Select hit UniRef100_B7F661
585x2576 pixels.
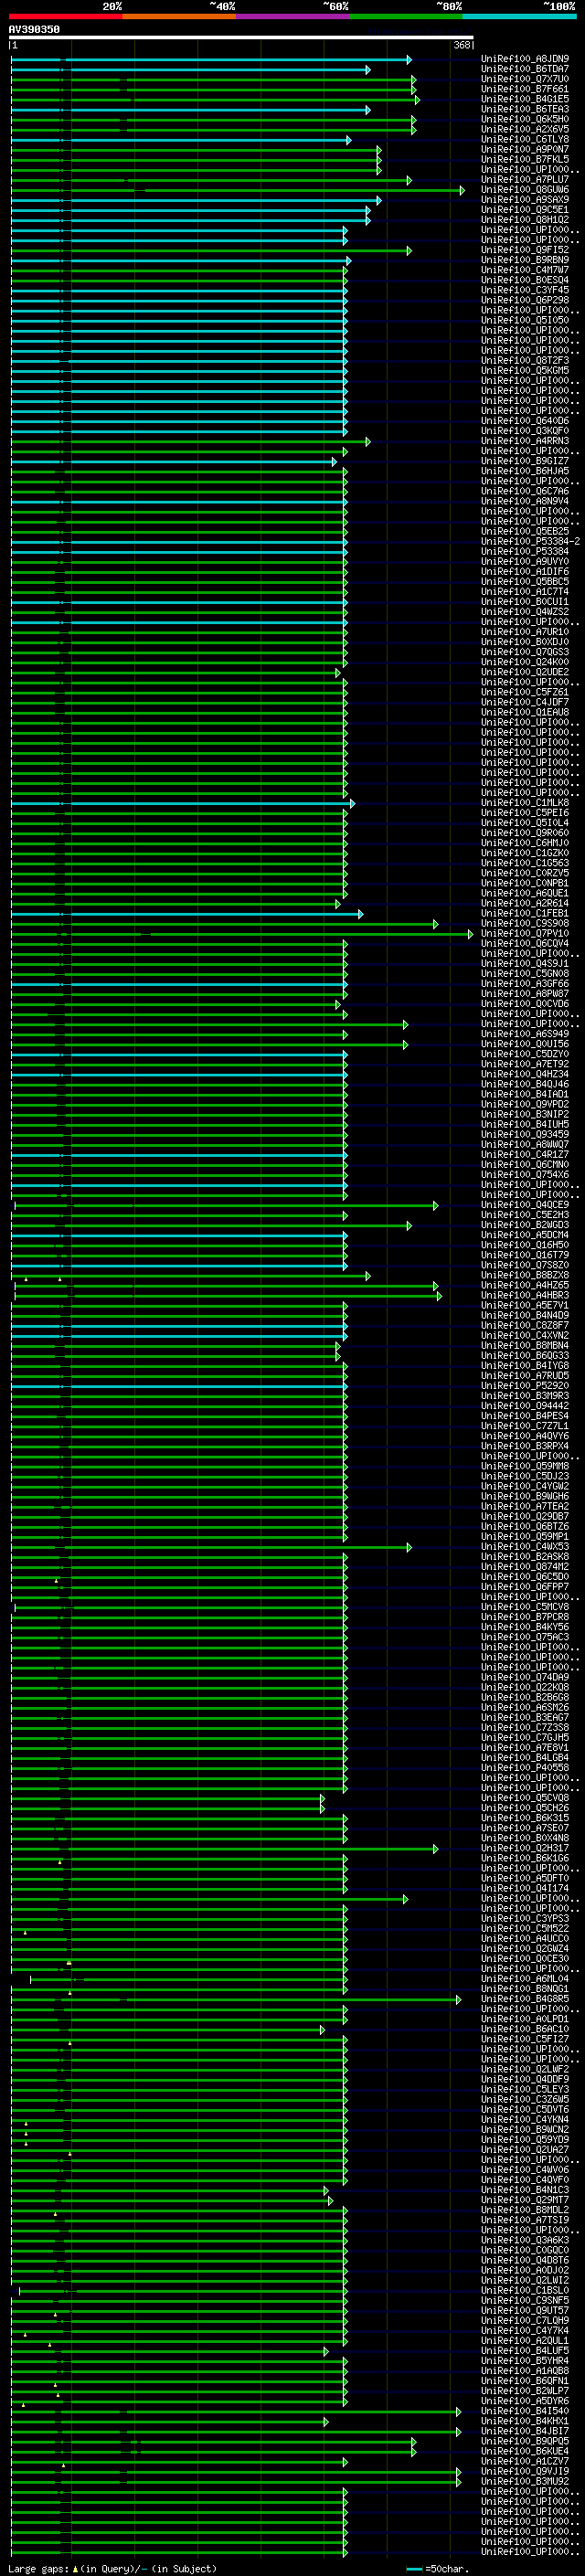coord(525,89)
